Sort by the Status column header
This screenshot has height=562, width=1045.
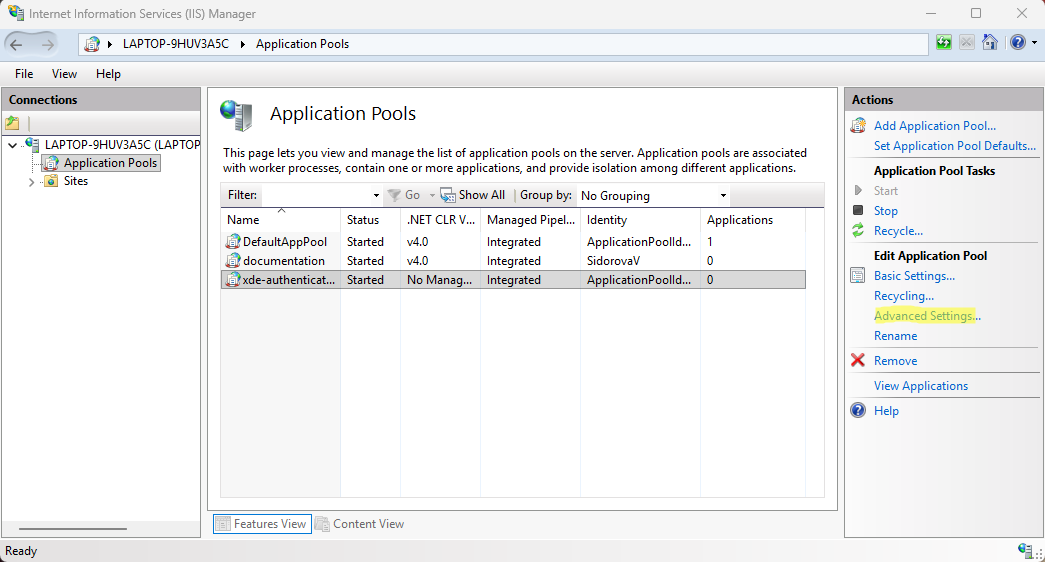tap(371, 220)
